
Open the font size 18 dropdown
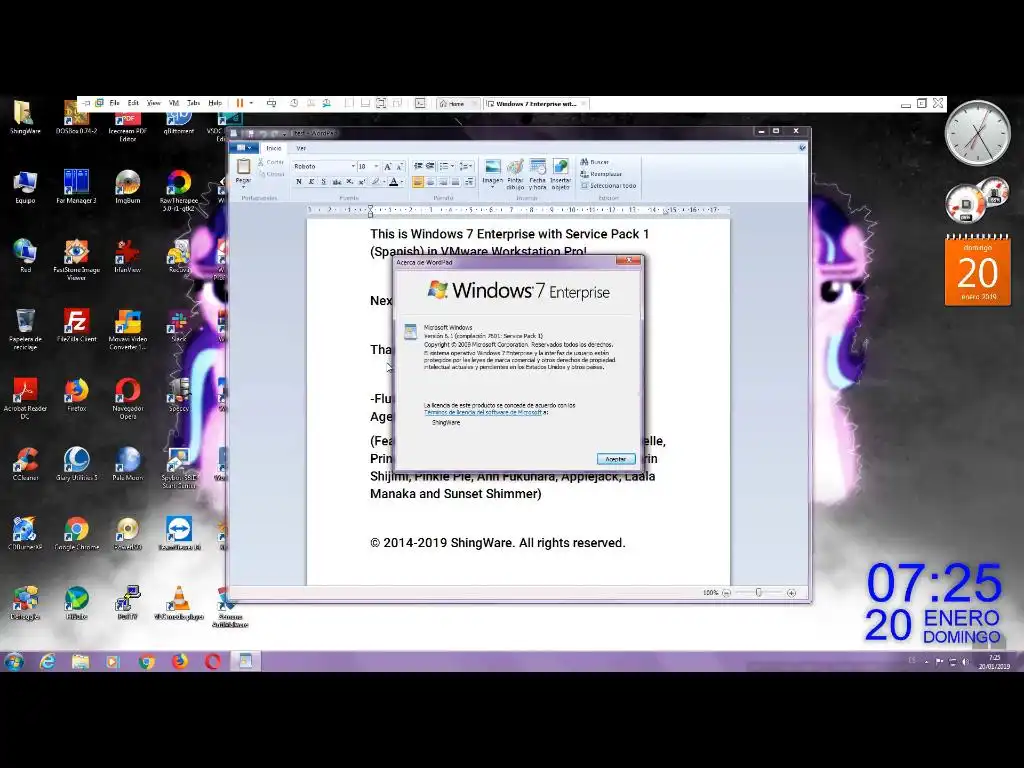click(376, 167)
